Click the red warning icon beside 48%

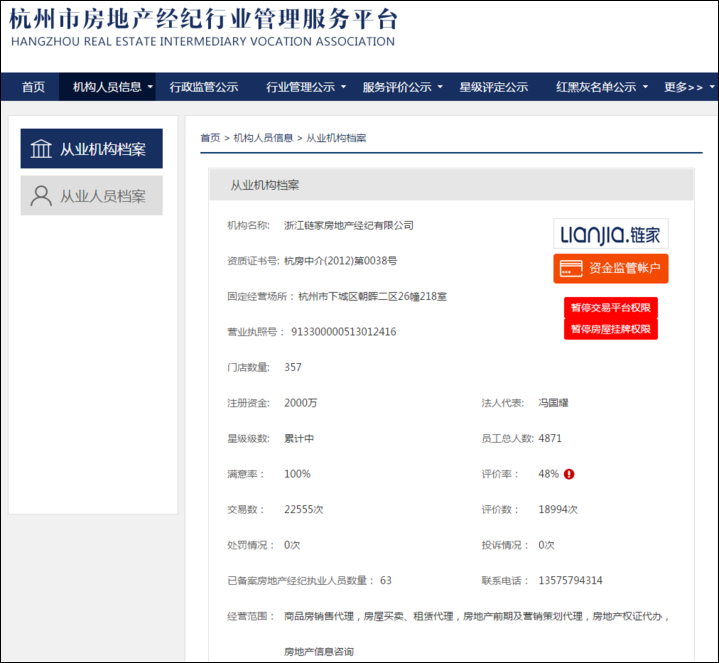click(x=569, y=474)
